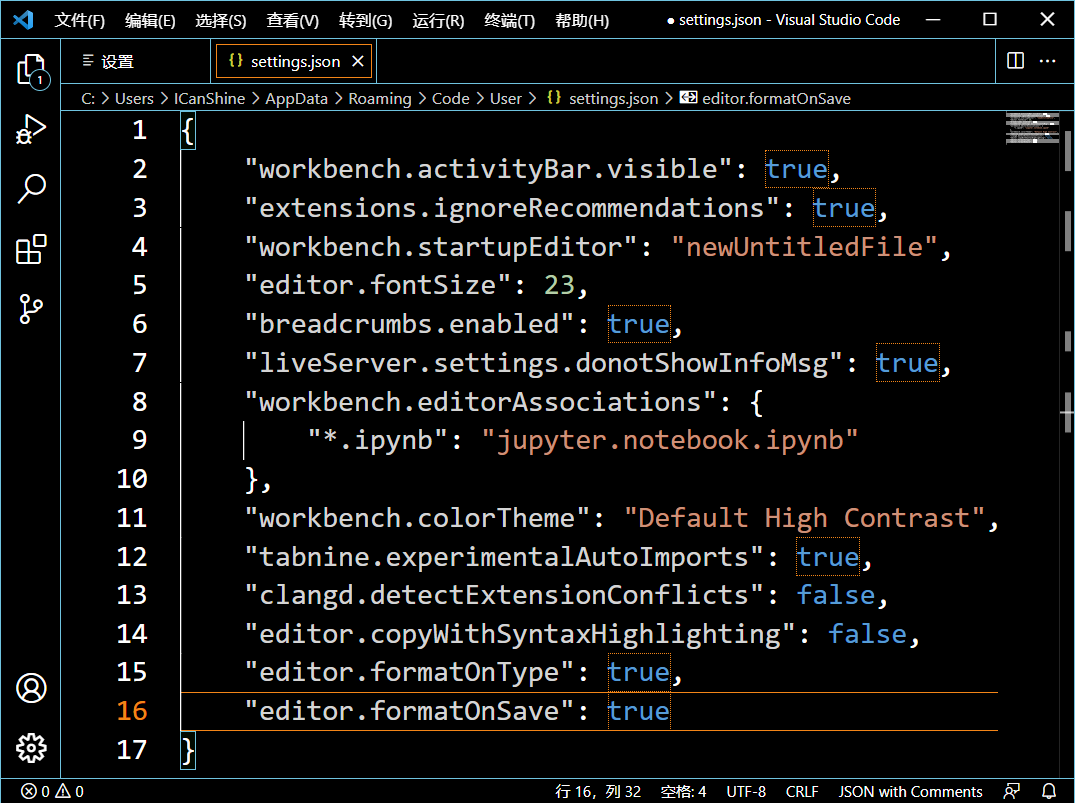The width and height of the screenshot is (1075, 803).
Task: Click breadcrumb segment Users
Action: pyautogui.click(x=134, y=99)
